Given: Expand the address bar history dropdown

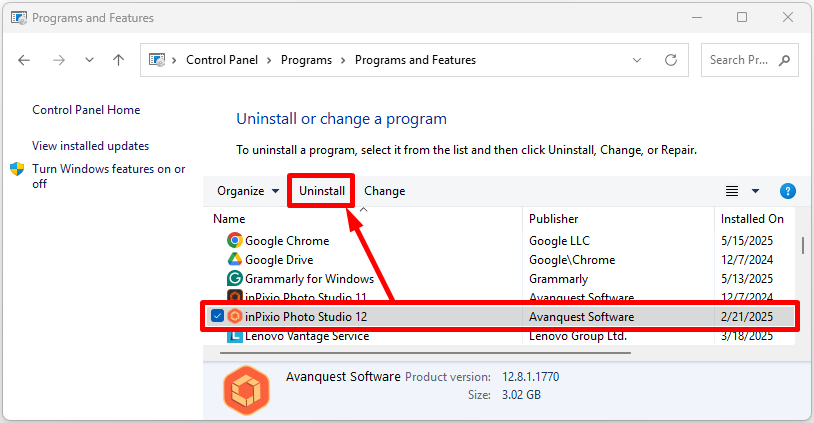Looking at the screenshot, I should point(637,60).
